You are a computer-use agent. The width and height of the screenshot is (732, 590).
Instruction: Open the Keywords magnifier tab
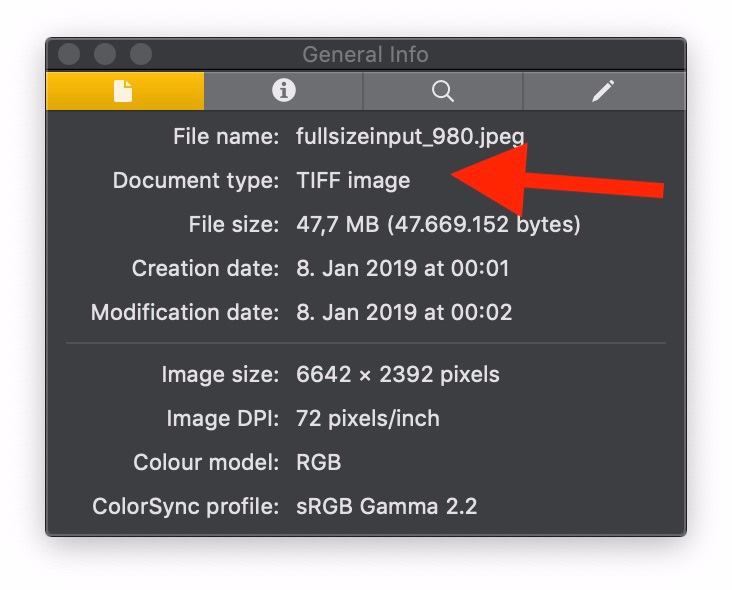tap(443, 91)
